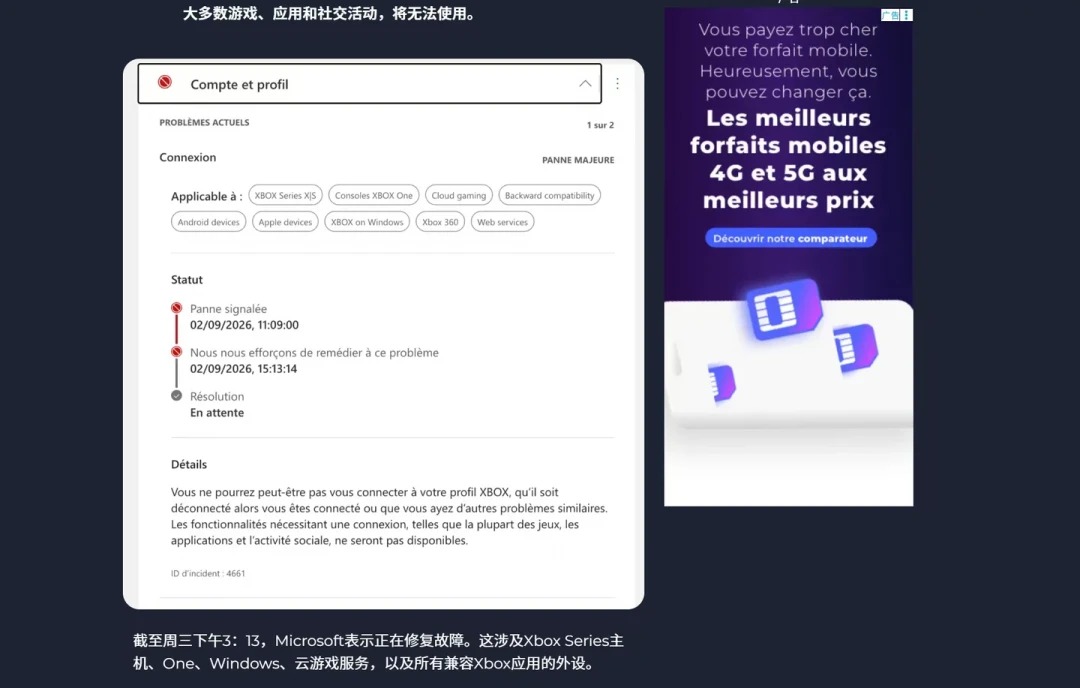This screenshot has width=1080, height=688.
Task: Select the Web services tag
Action: pos(502,222)
